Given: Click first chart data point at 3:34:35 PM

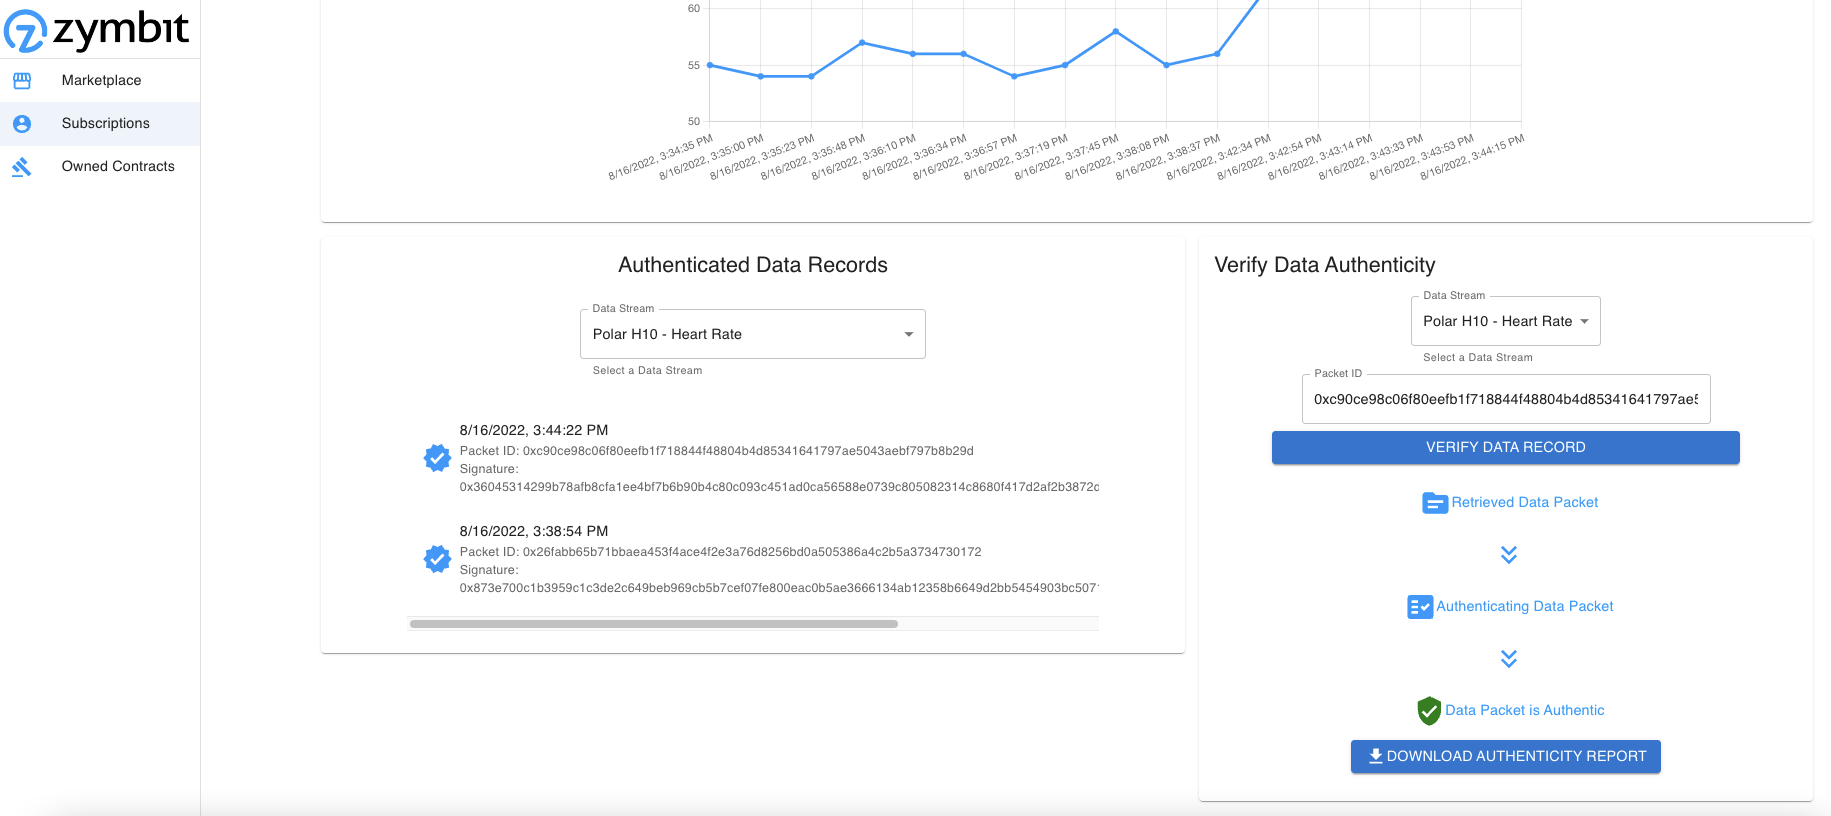Looking at the screenshot, I should 710,65.
